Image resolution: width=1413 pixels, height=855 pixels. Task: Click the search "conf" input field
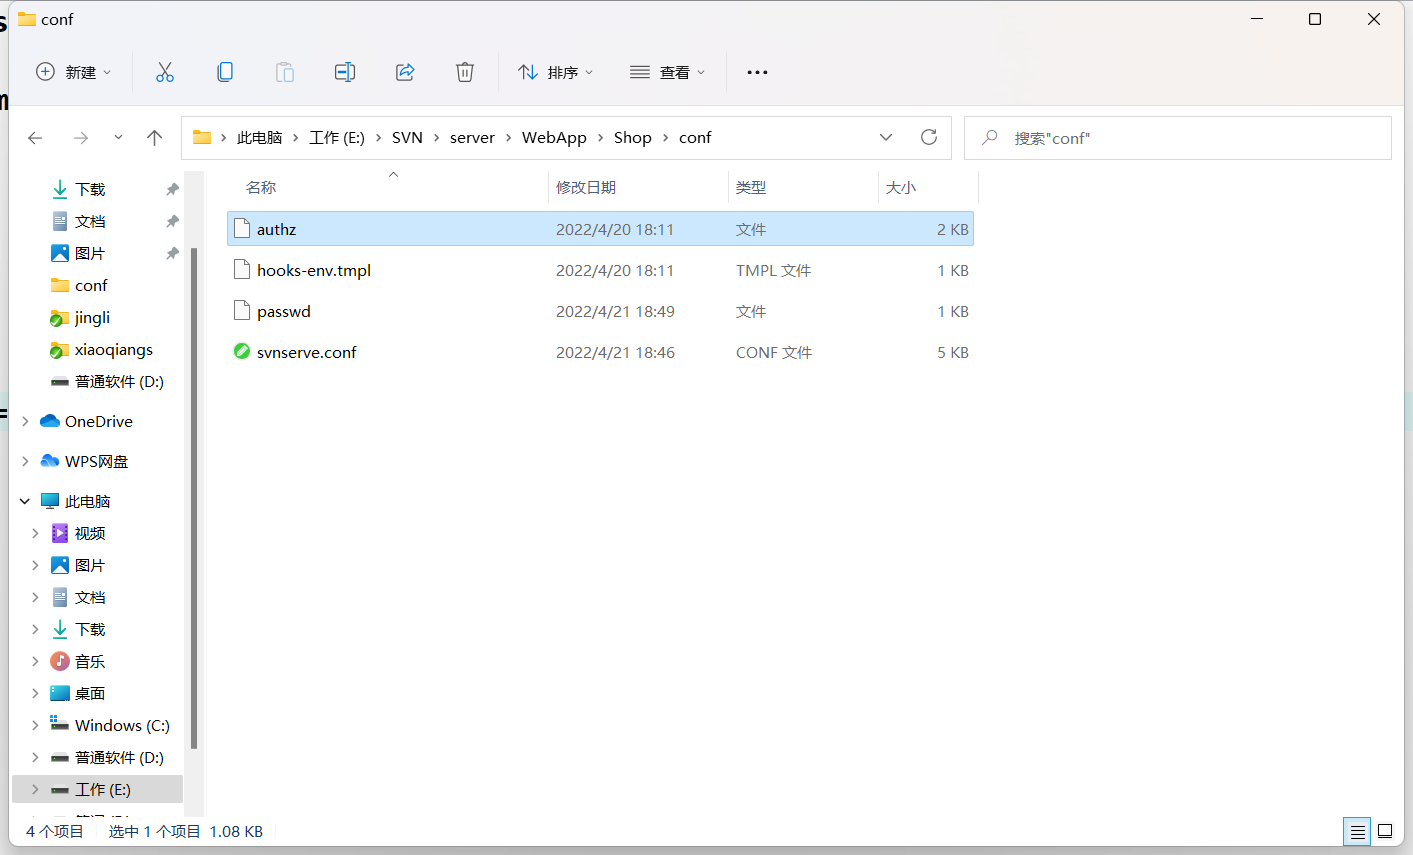tap(1178, 138)
